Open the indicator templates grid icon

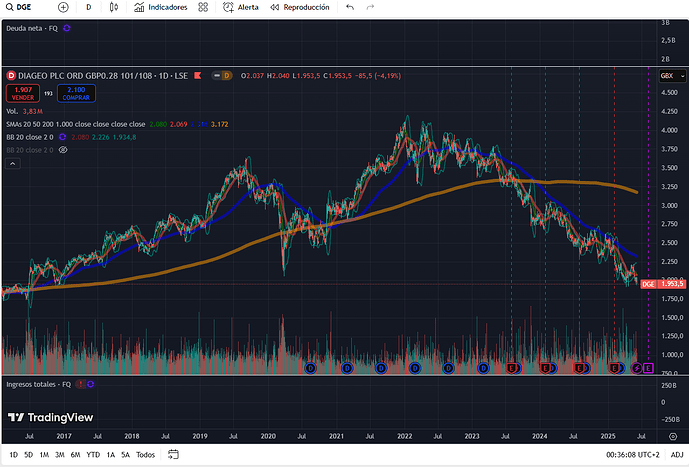point(203,7)
